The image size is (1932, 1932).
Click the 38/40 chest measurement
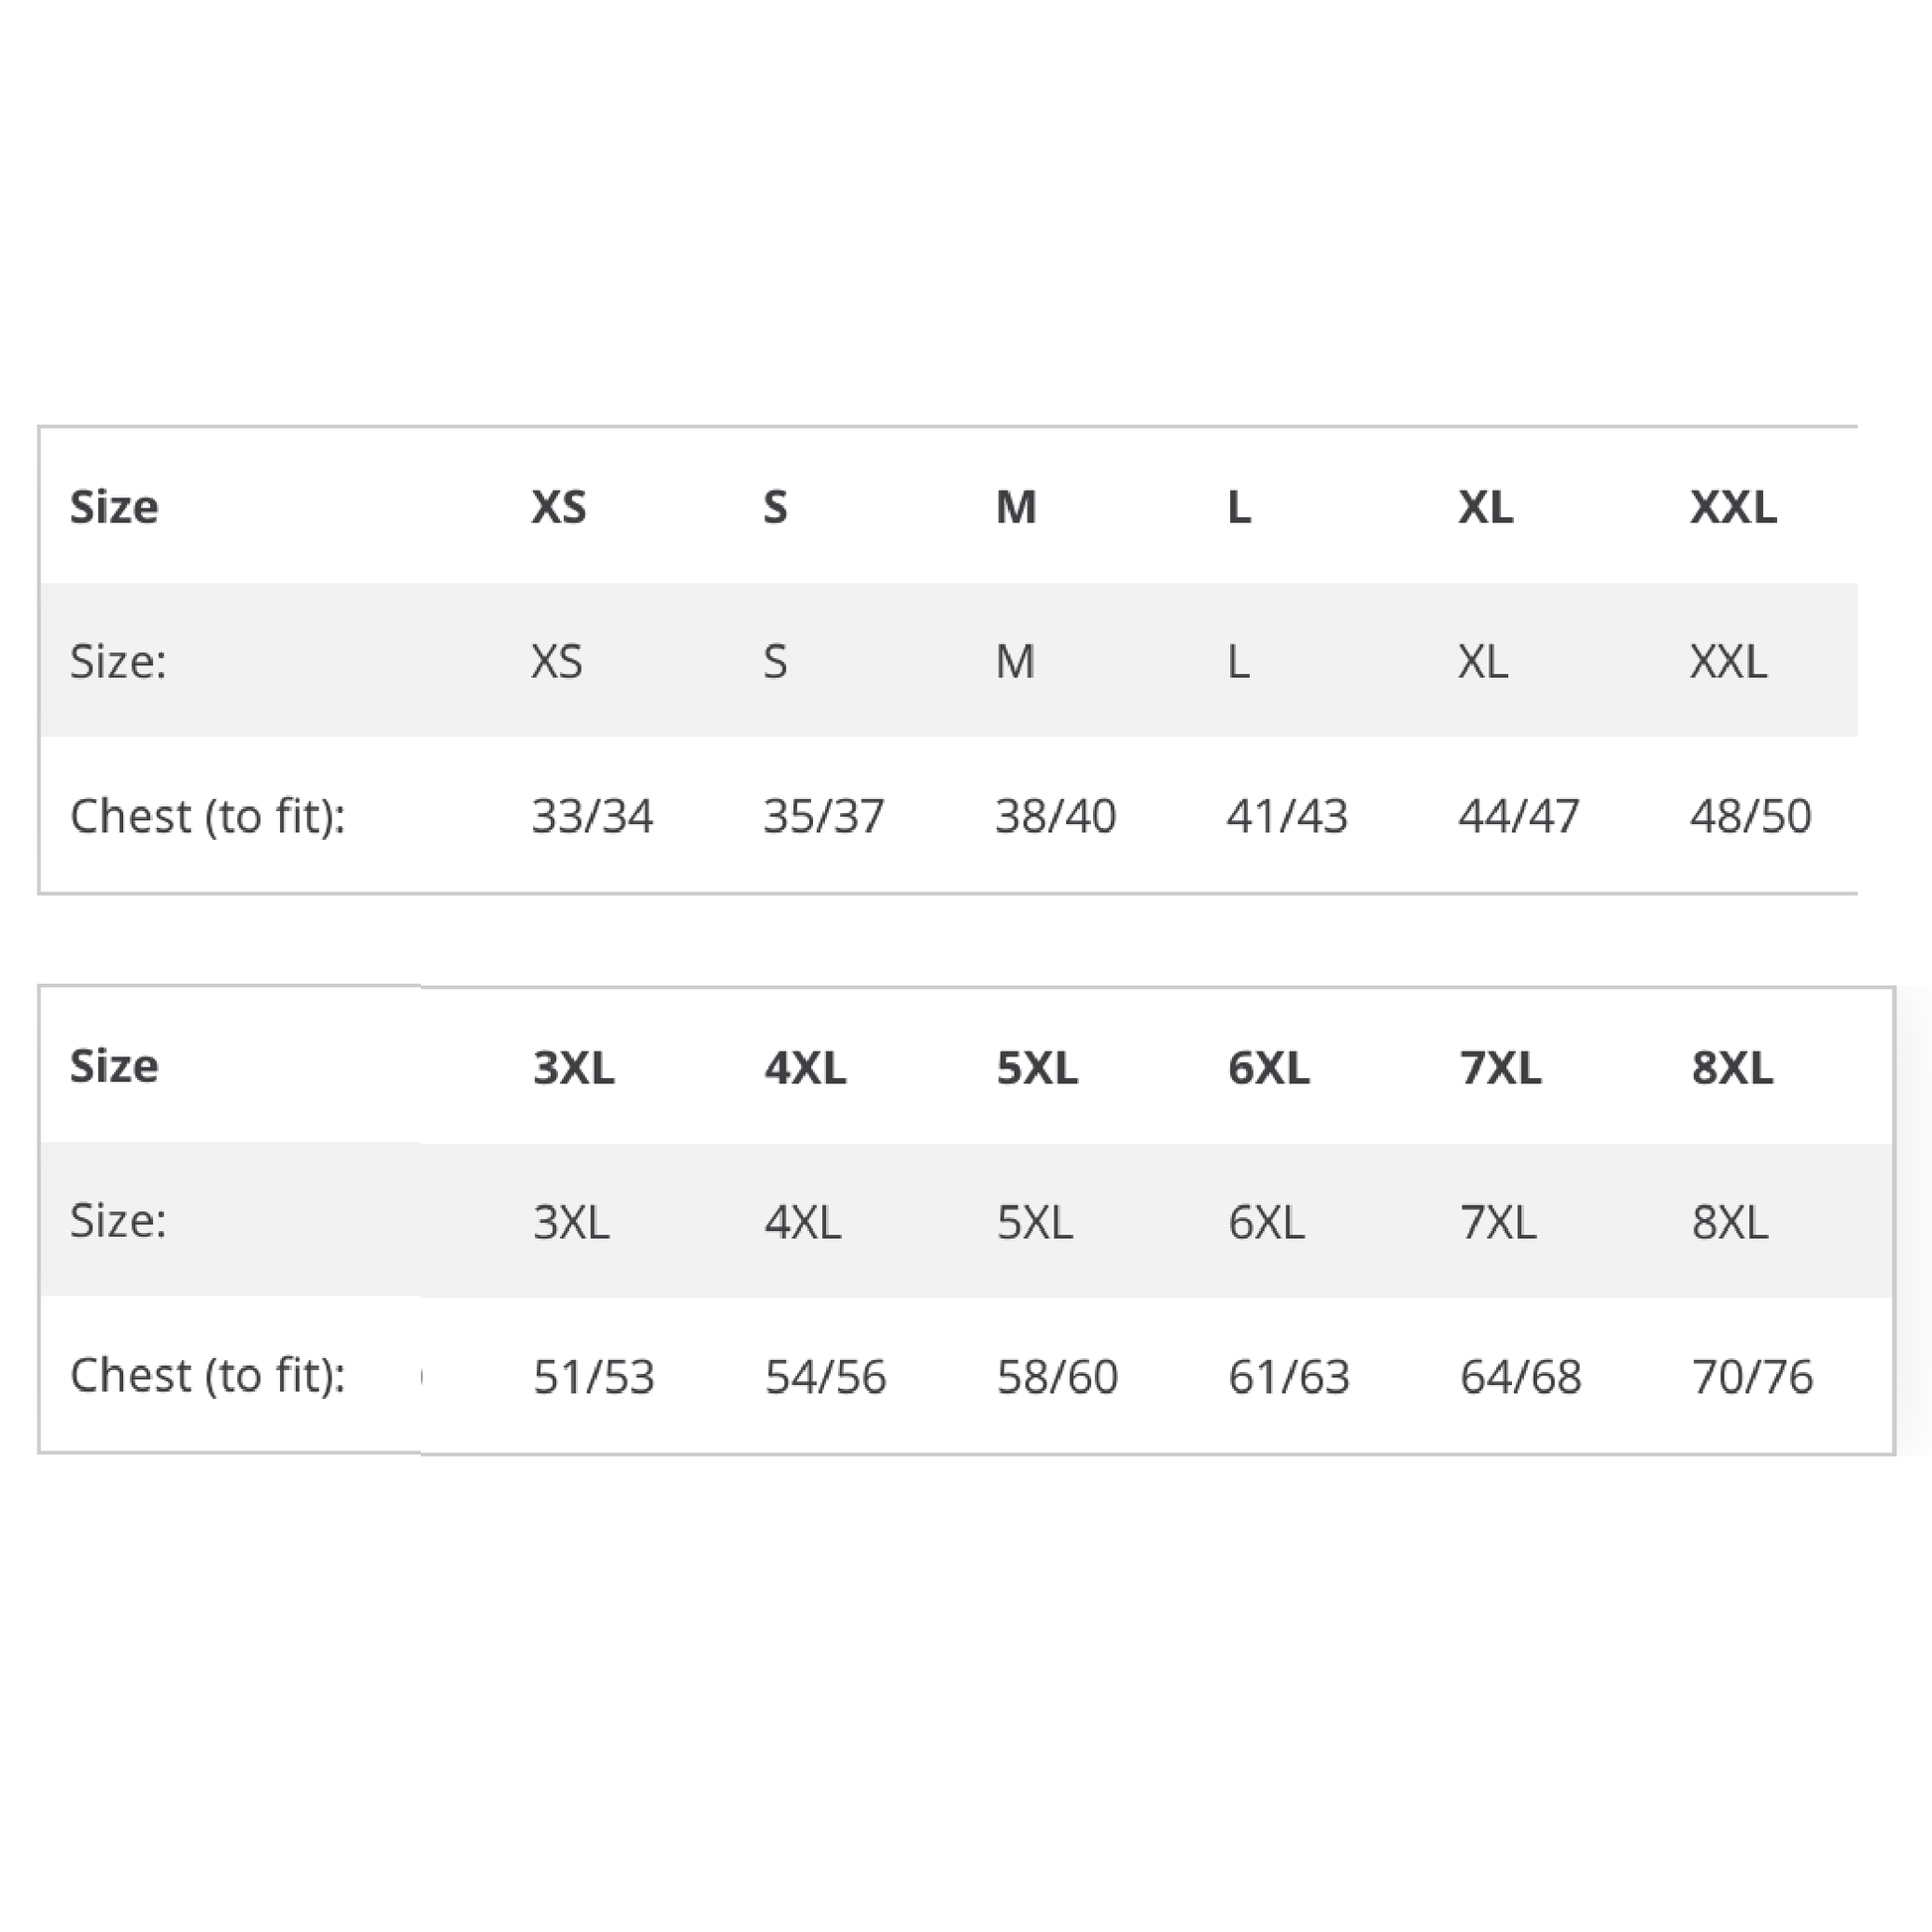coord(1055,816)
